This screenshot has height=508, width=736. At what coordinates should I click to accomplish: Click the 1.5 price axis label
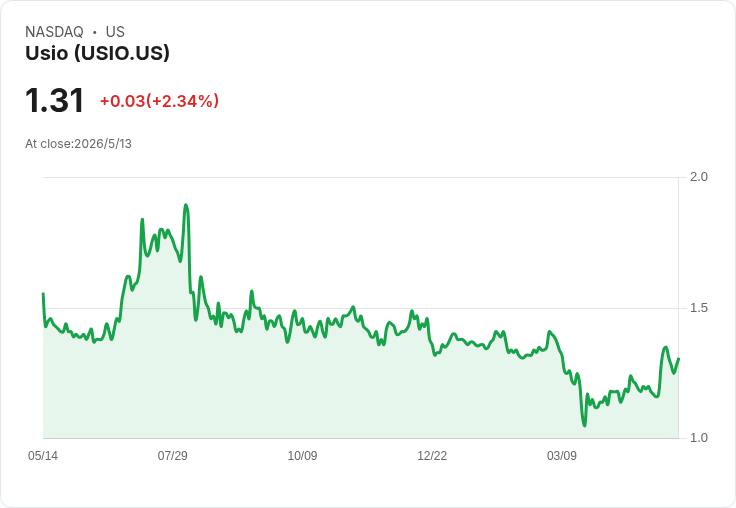point(698,308)
